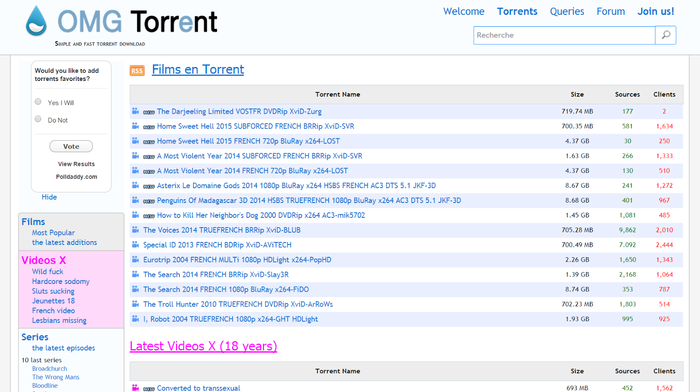Click film icon beside Home Sweet Hell SUBFORCED
The image size is (700, 392).
pos(135,126)
